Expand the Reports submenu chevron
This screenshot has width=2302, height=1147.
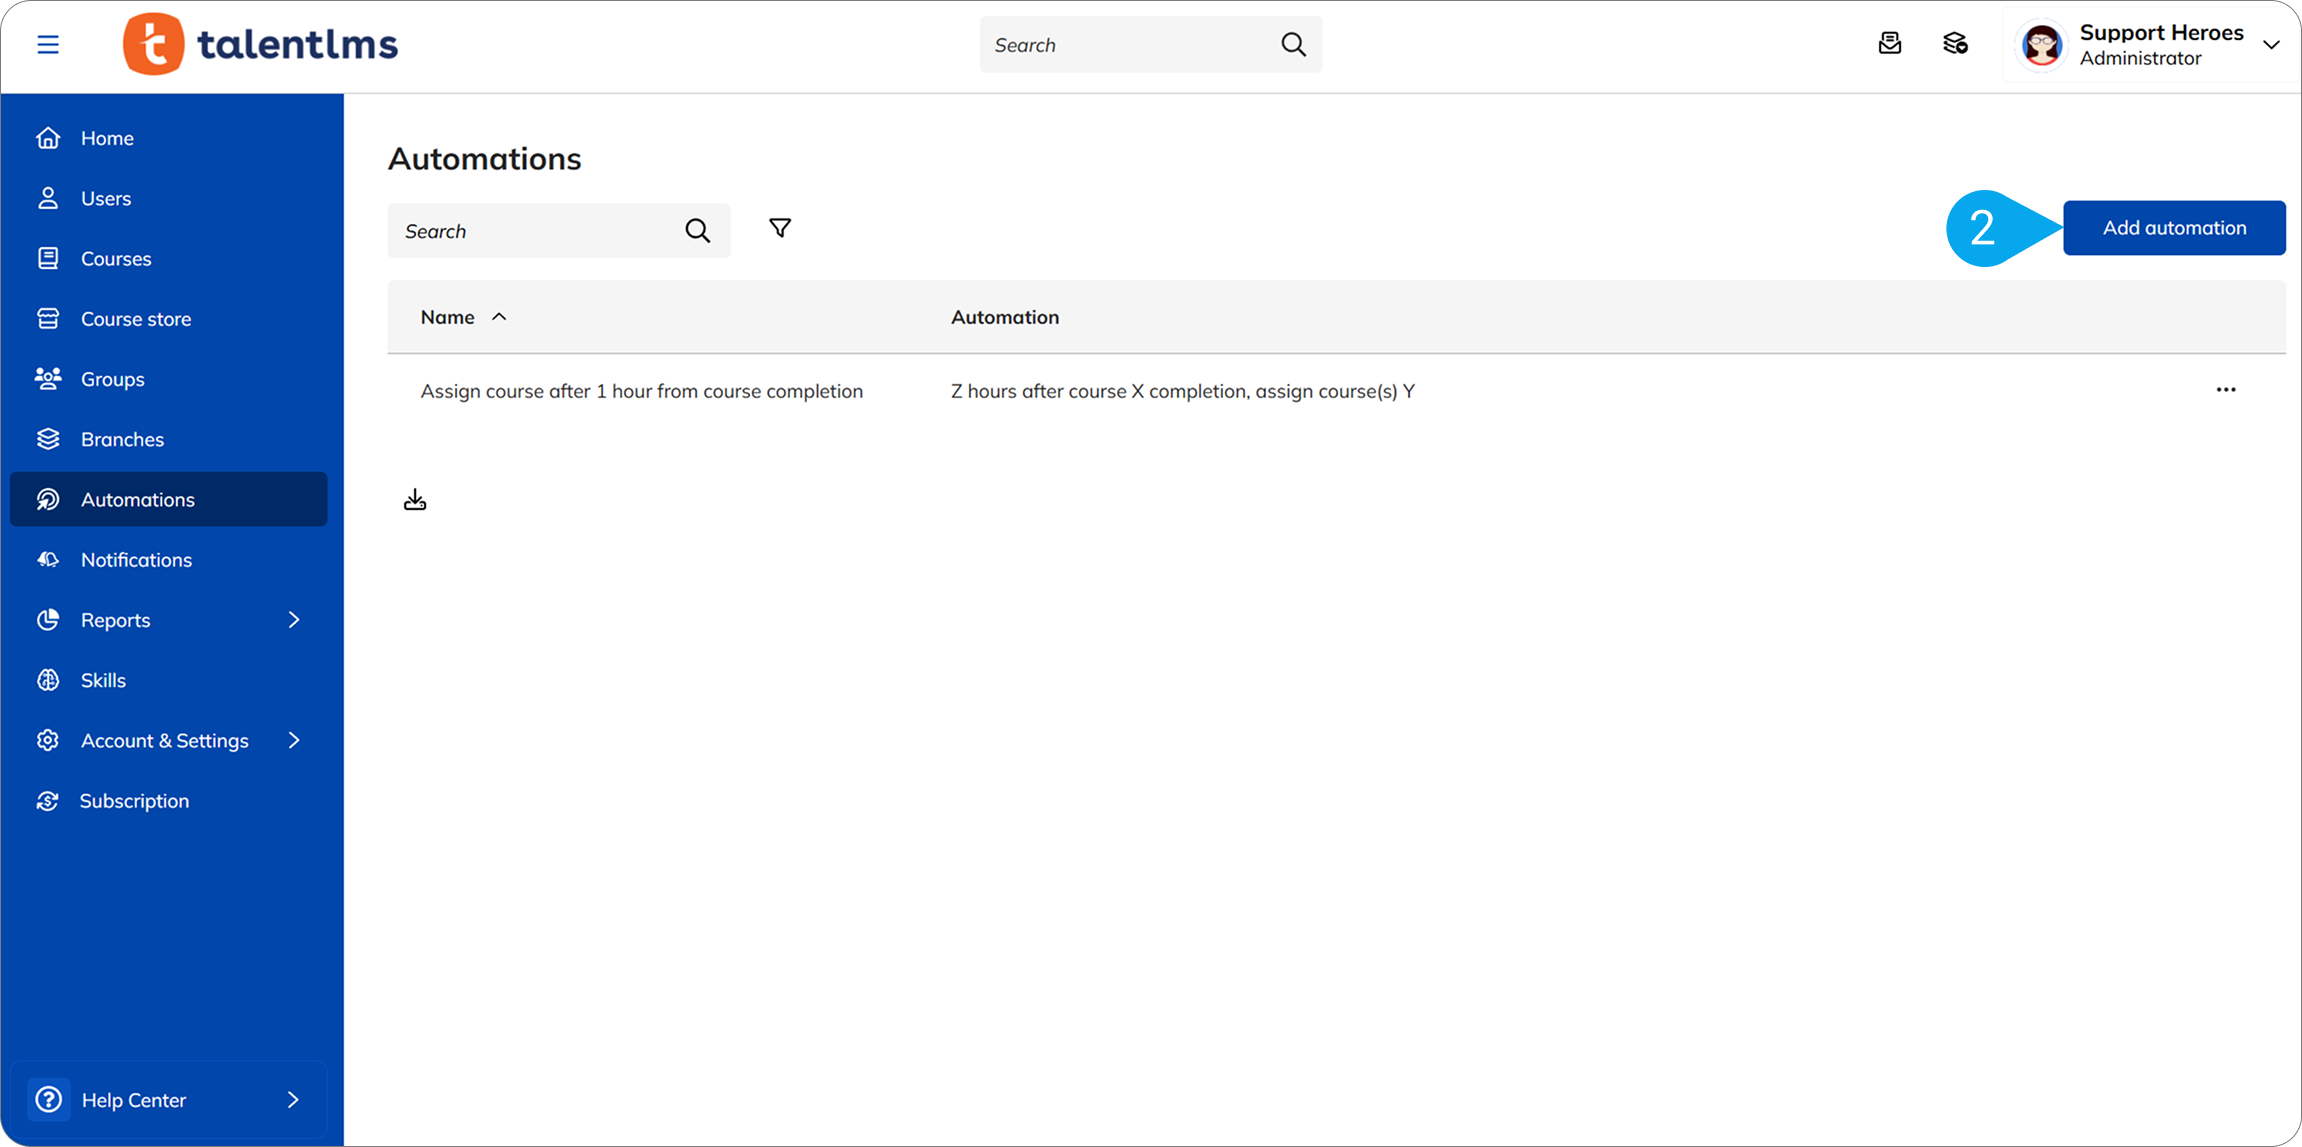[293, 620]
